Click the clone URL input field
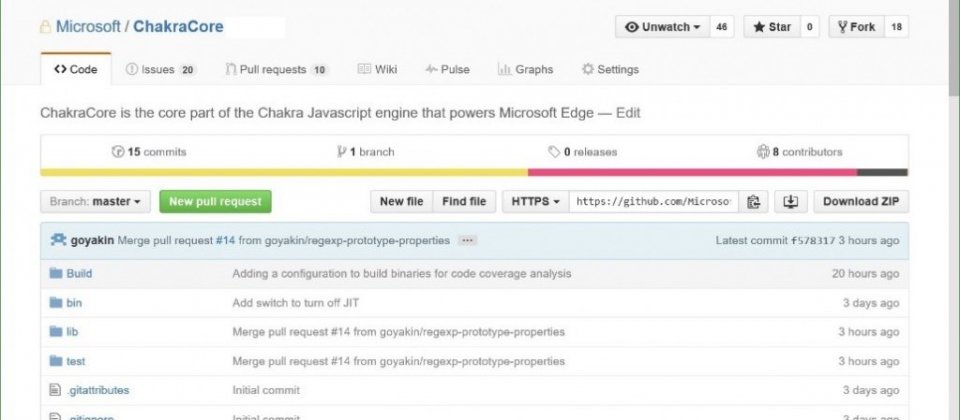The height and width of the screenshot is (420, 960). [x=653, y=201]
